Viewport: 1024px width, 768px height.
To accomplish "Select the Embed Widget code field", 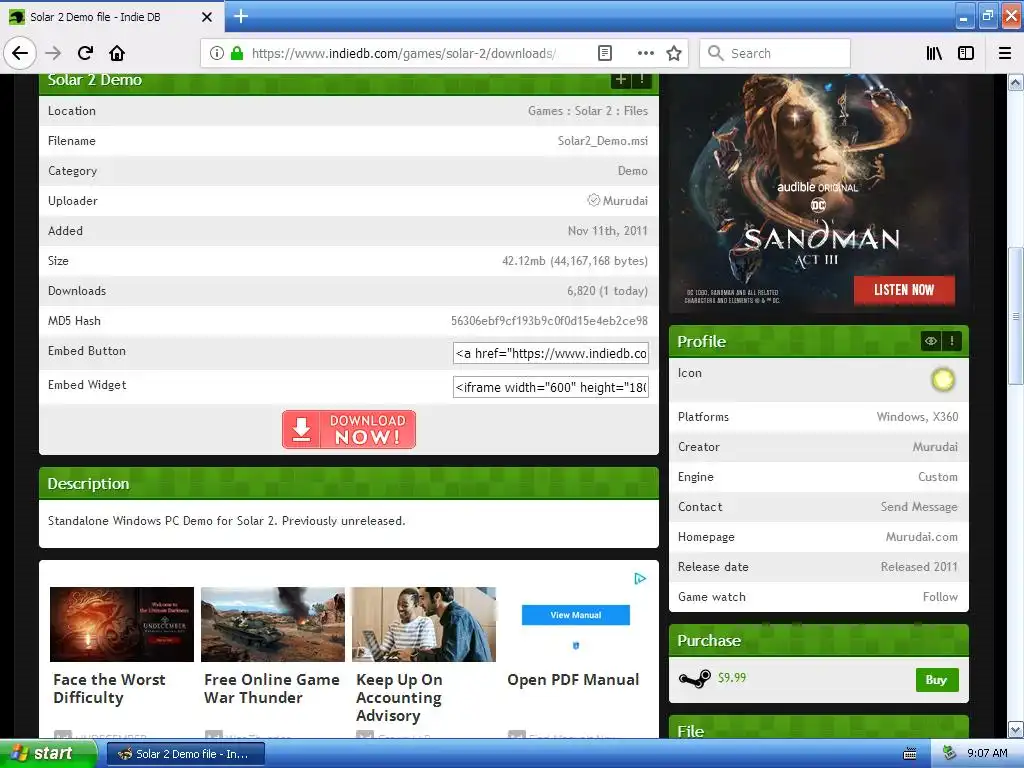I will tap(551, 387).
